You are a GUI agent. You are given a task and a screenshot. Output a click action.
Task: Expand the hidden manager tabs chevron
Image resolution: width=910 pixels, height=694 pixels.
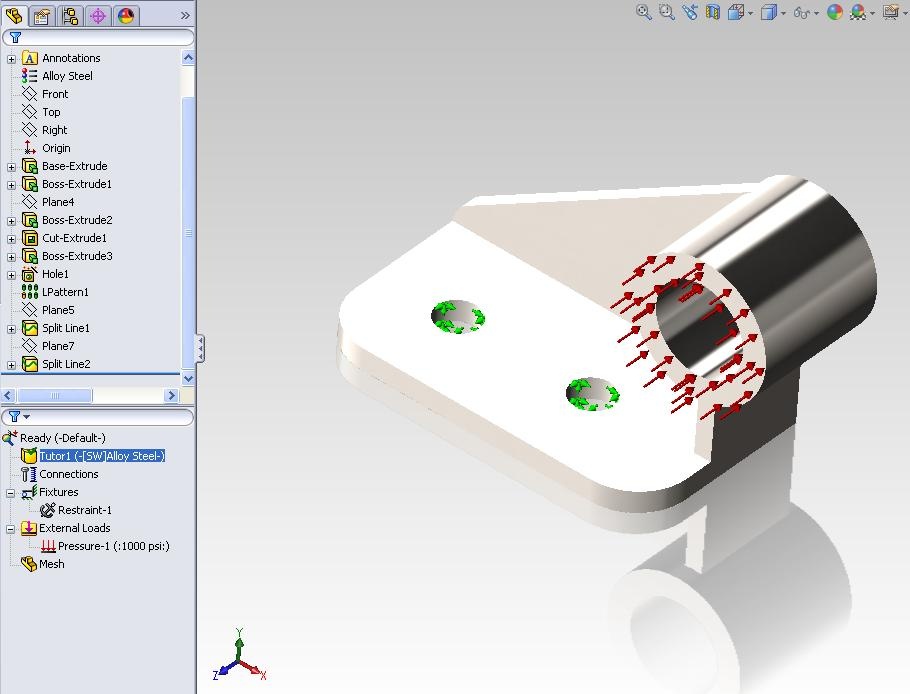point(185,16)
